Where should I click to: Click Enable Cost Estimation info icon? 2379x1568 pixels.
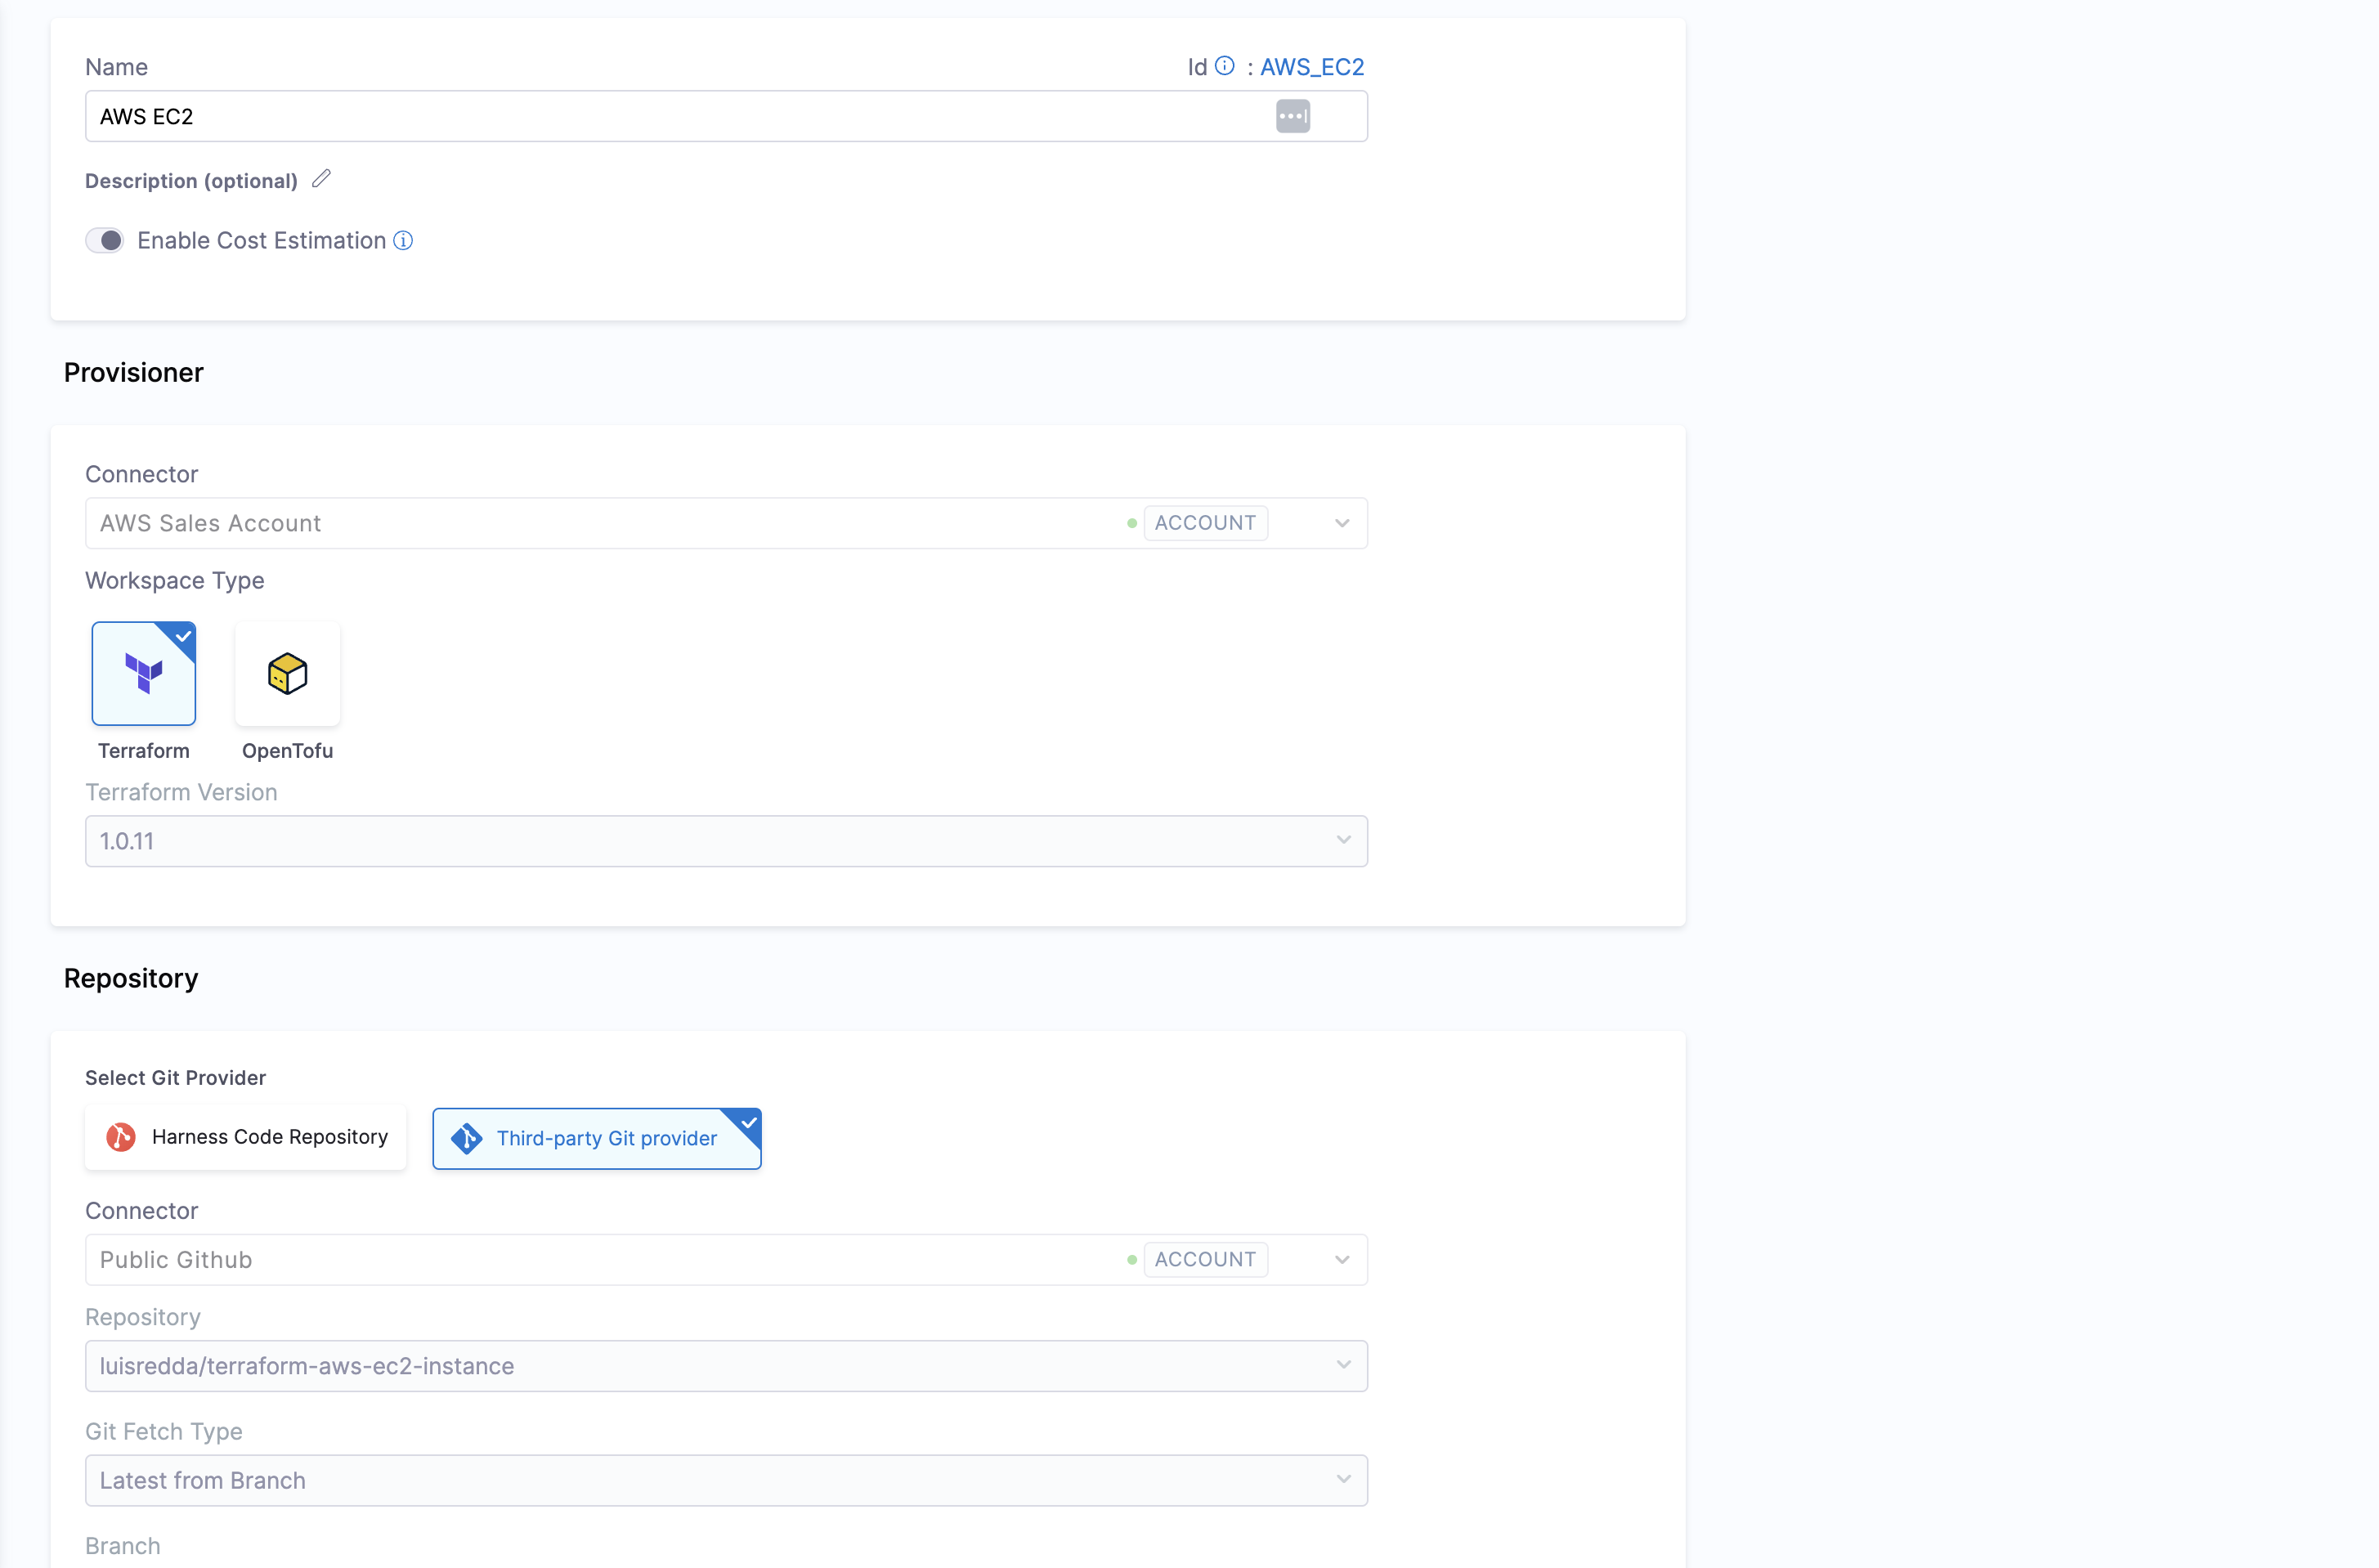pyautogui.click(x=403, y=240)
